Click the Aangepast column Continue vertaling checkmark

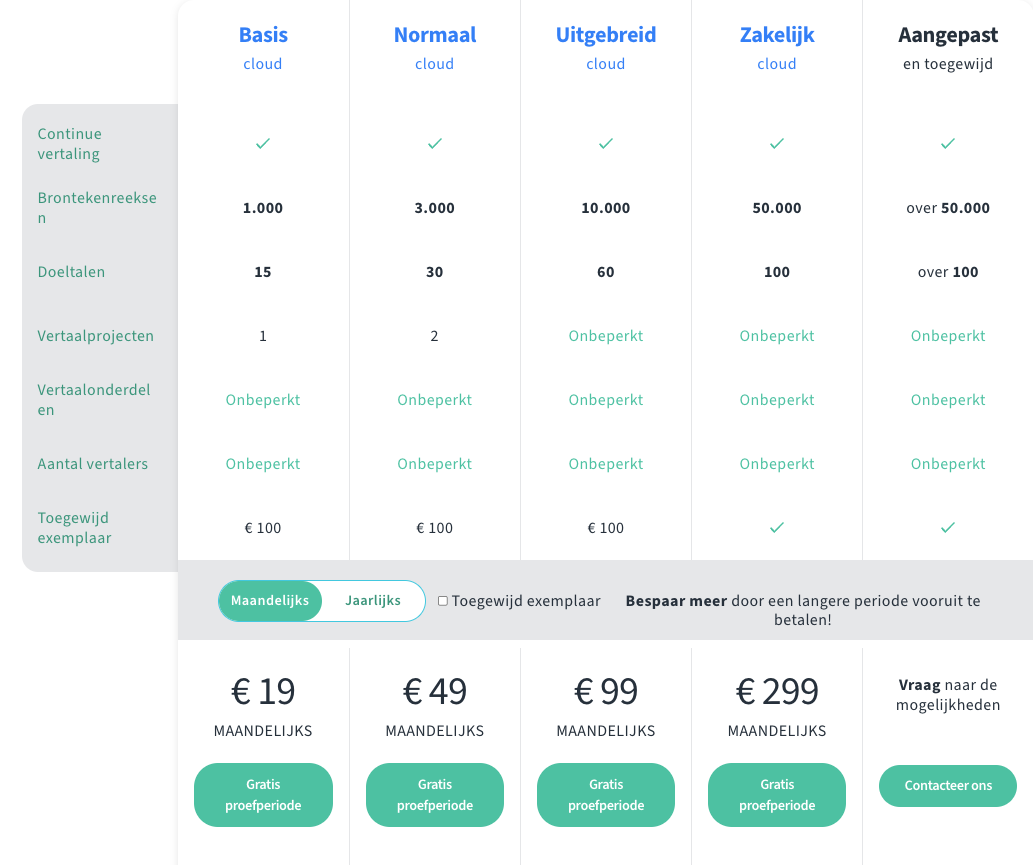[948, 144]
